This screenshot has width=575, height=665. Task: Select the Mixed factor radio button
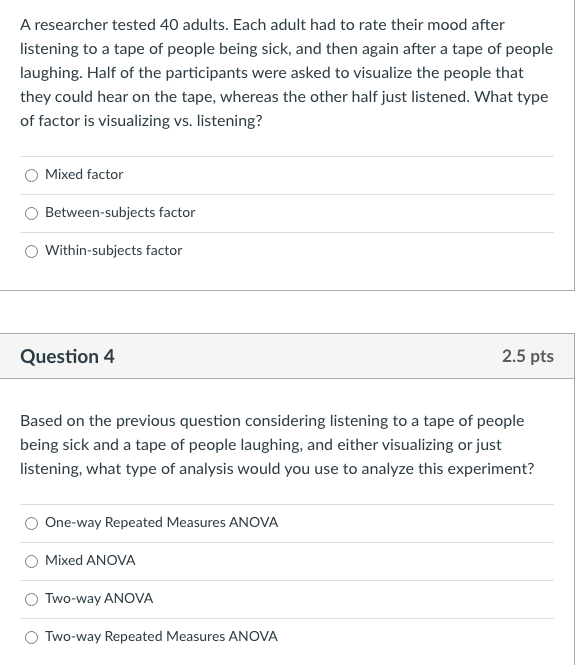[31, 175]
